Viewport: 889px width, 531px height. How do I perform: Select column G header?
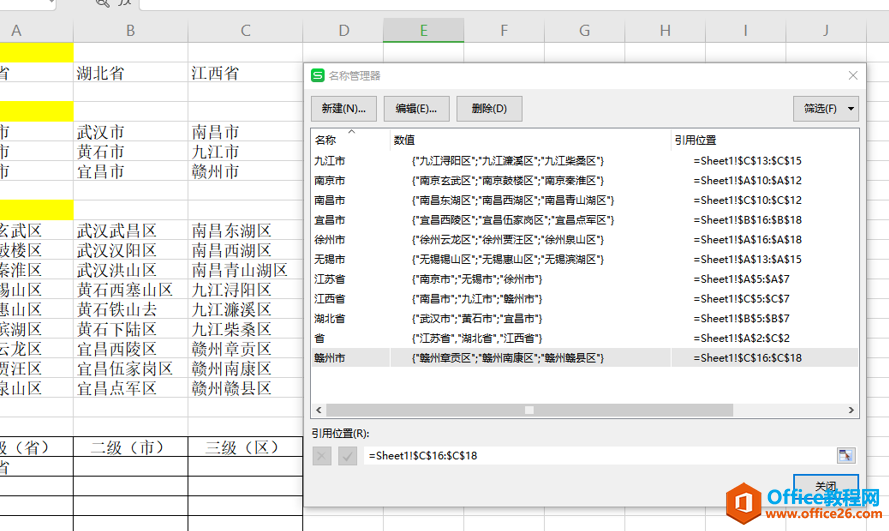tap(585, 30)
